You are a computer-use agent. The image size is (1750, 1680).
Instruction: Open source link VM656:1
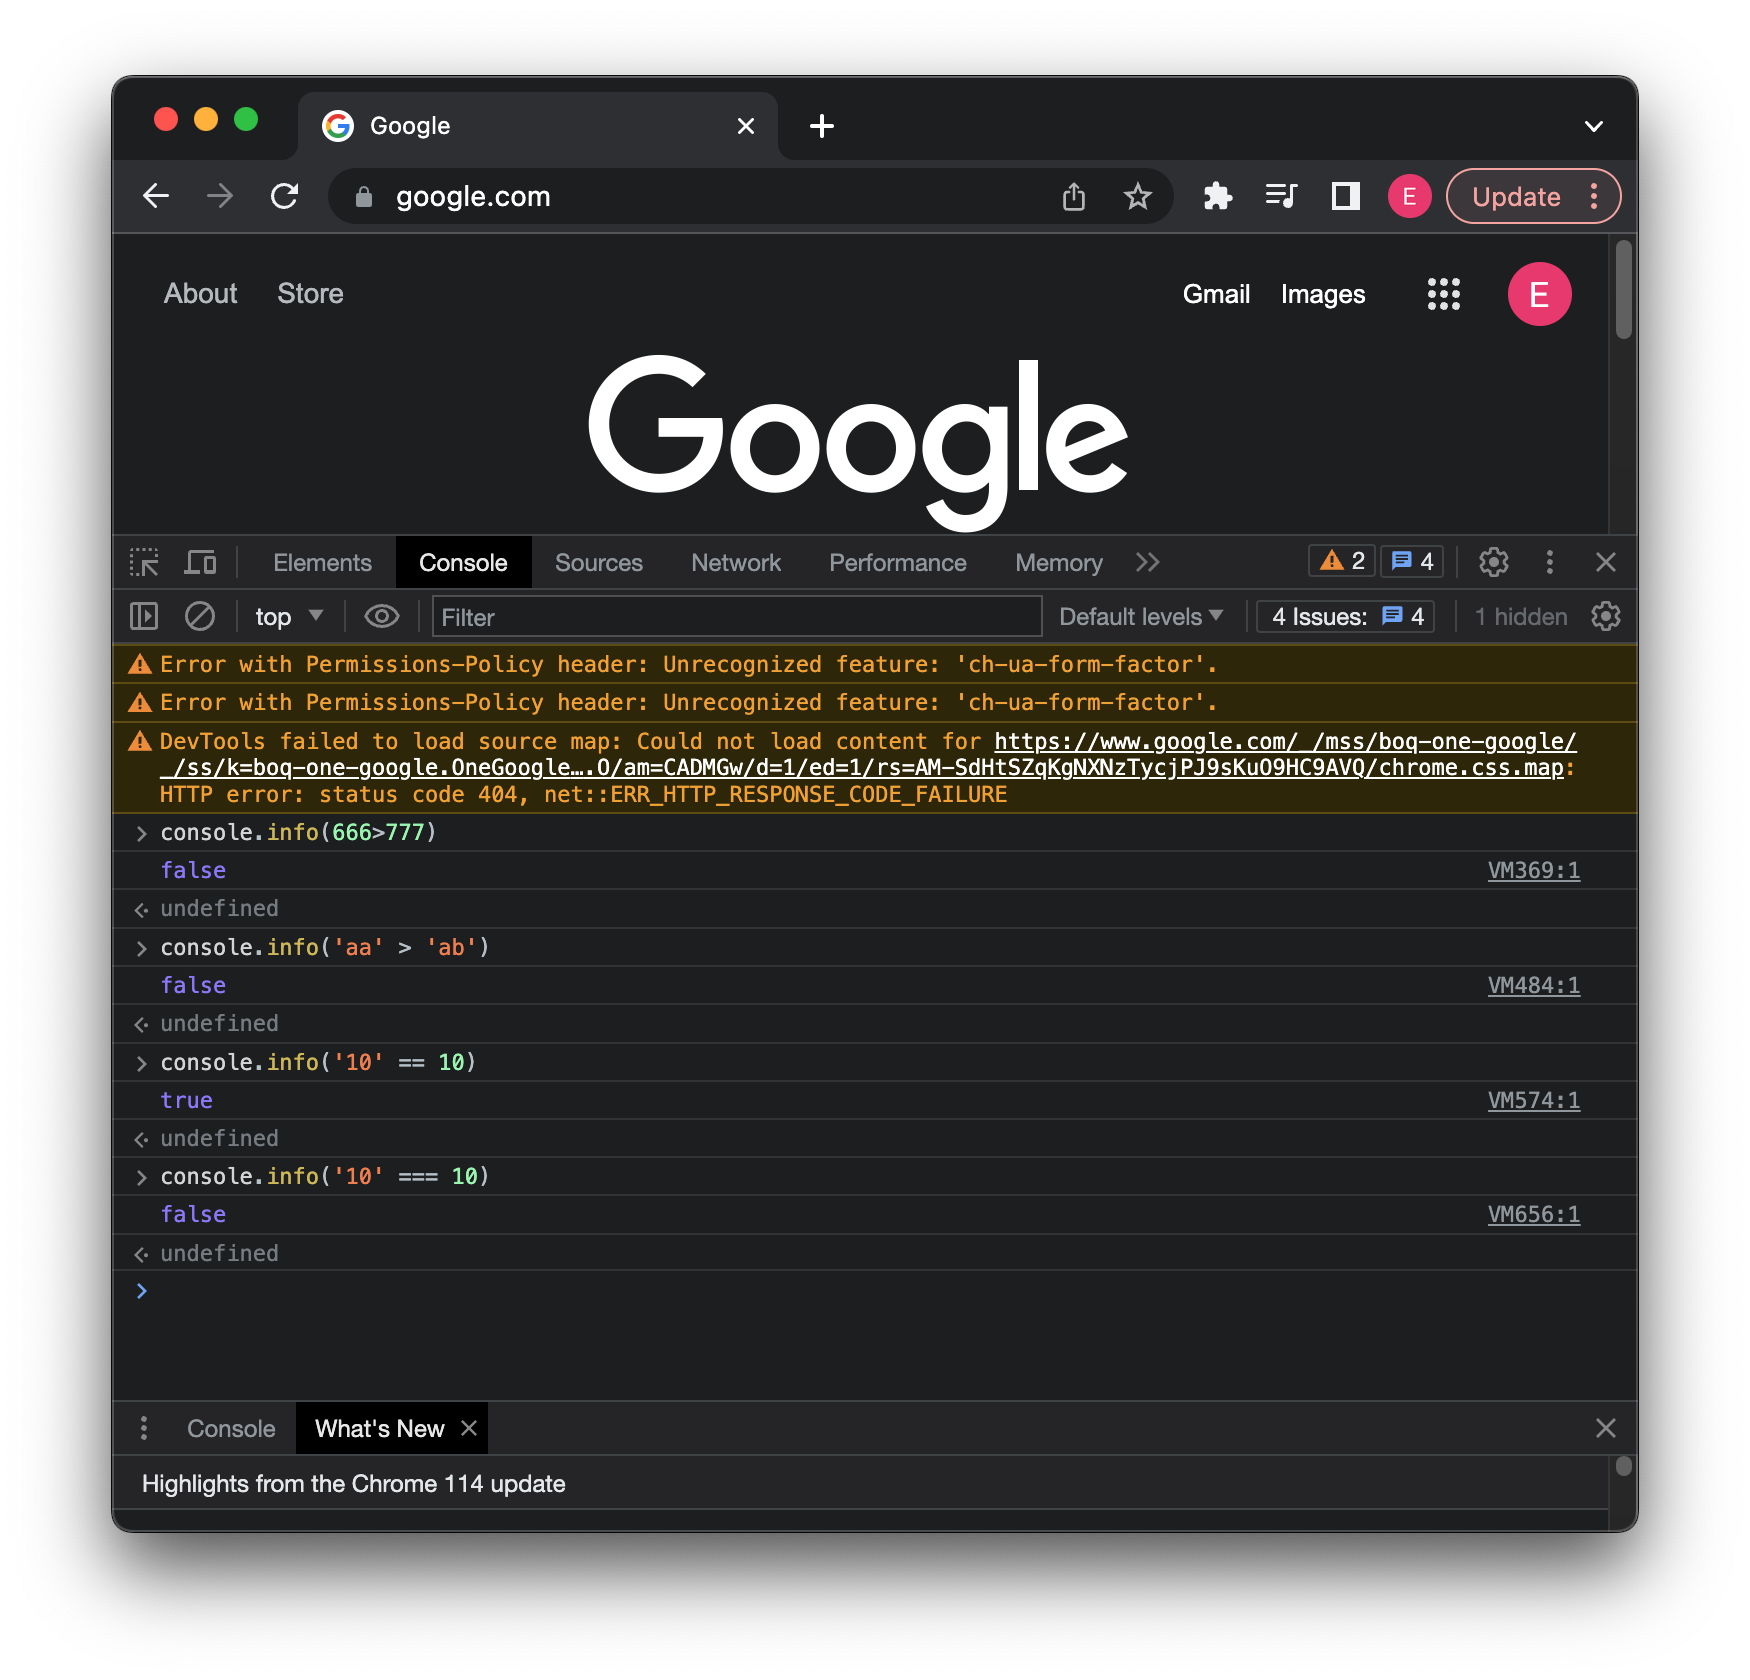tap(1533, 1215)
